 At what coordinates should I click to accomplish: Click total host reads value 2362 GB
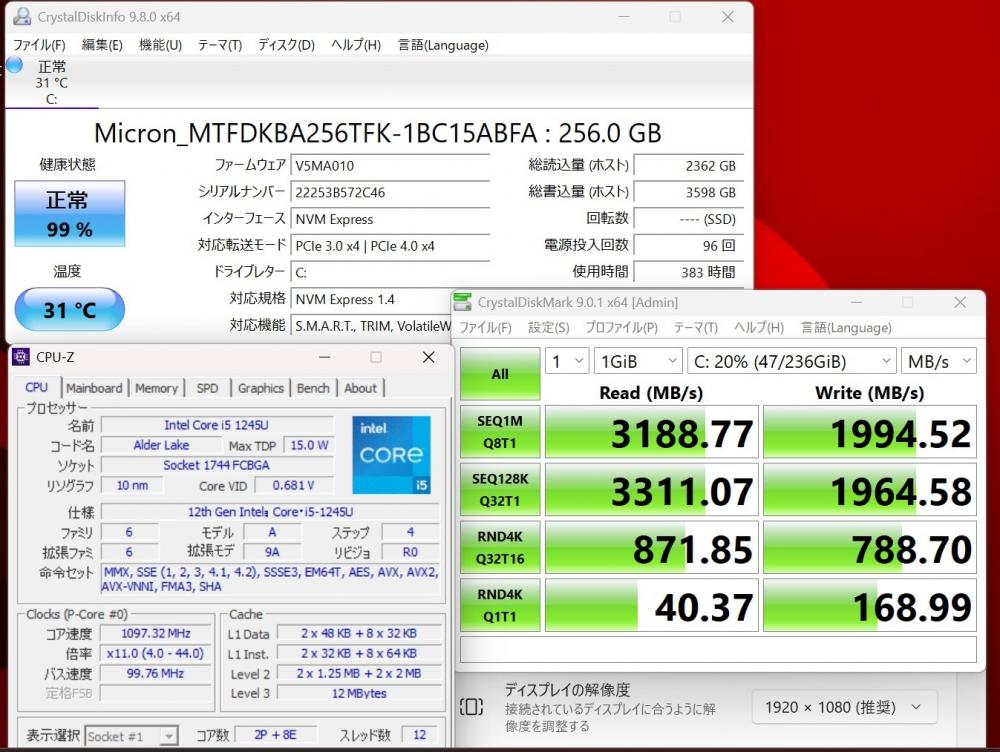(x=688, y=166)
